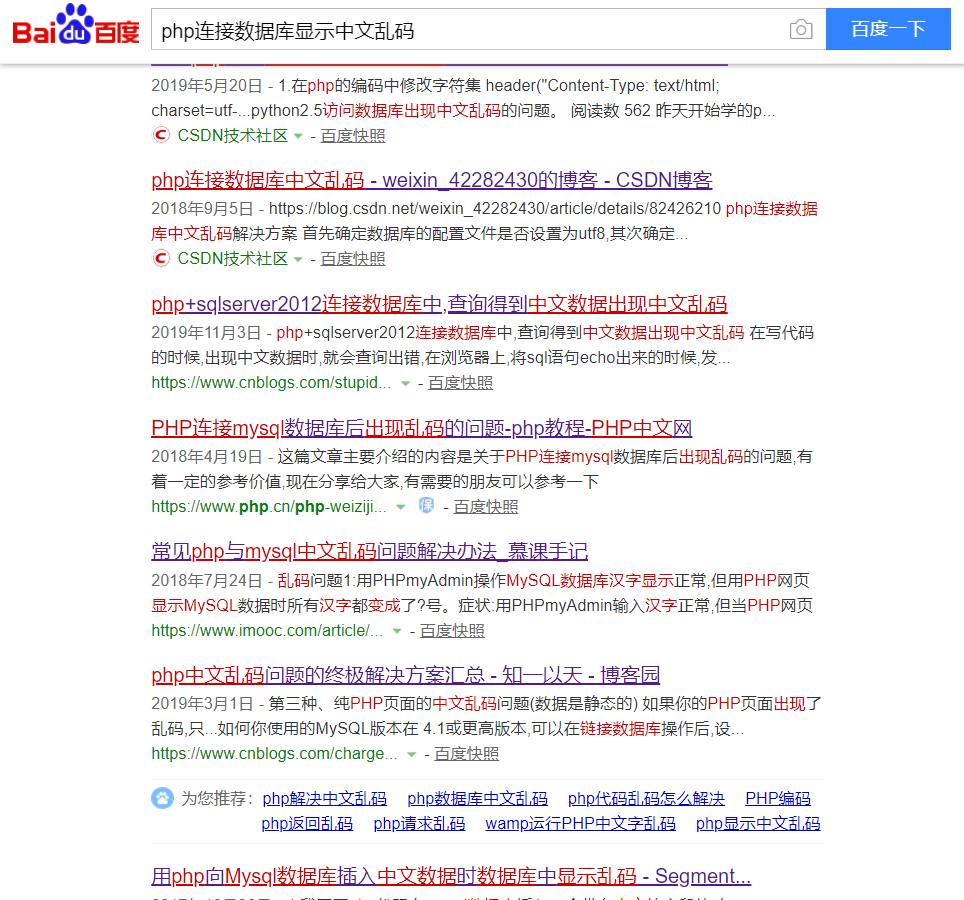Select recommended search php请求乱码
The image size is (964, 900).
click(x=419, y=824)
